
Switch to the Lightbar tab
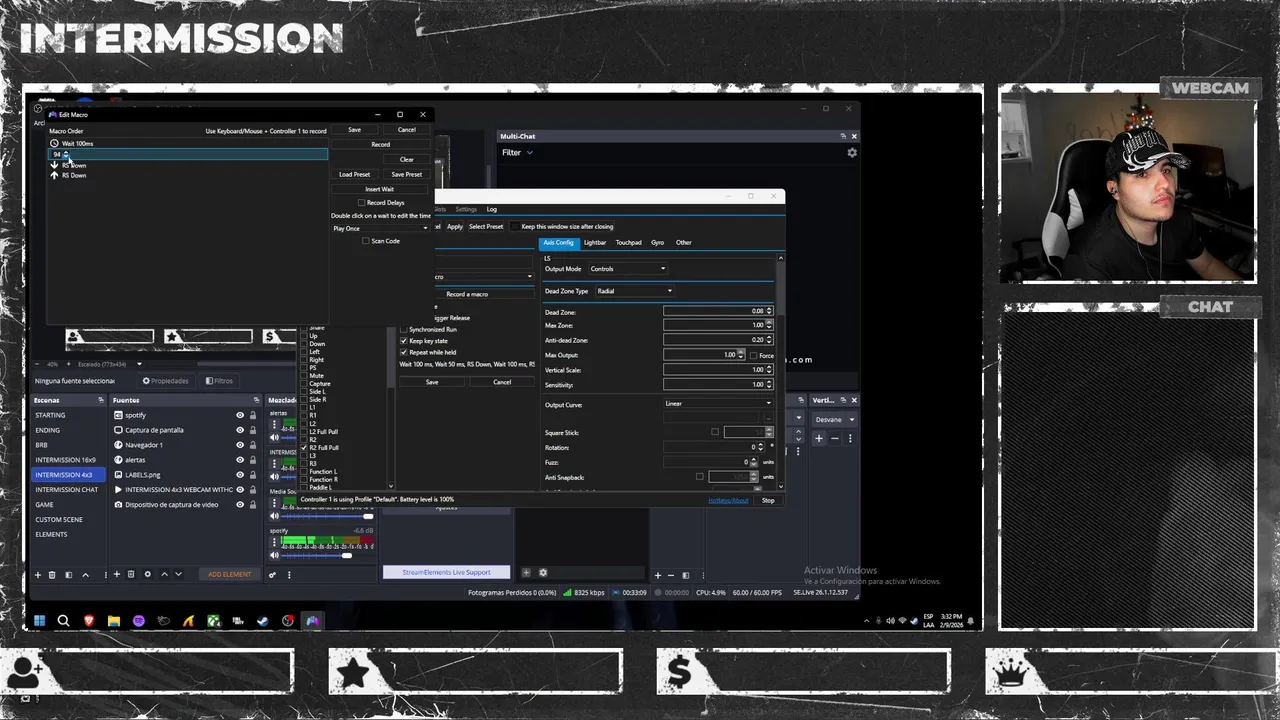point(595,243)
